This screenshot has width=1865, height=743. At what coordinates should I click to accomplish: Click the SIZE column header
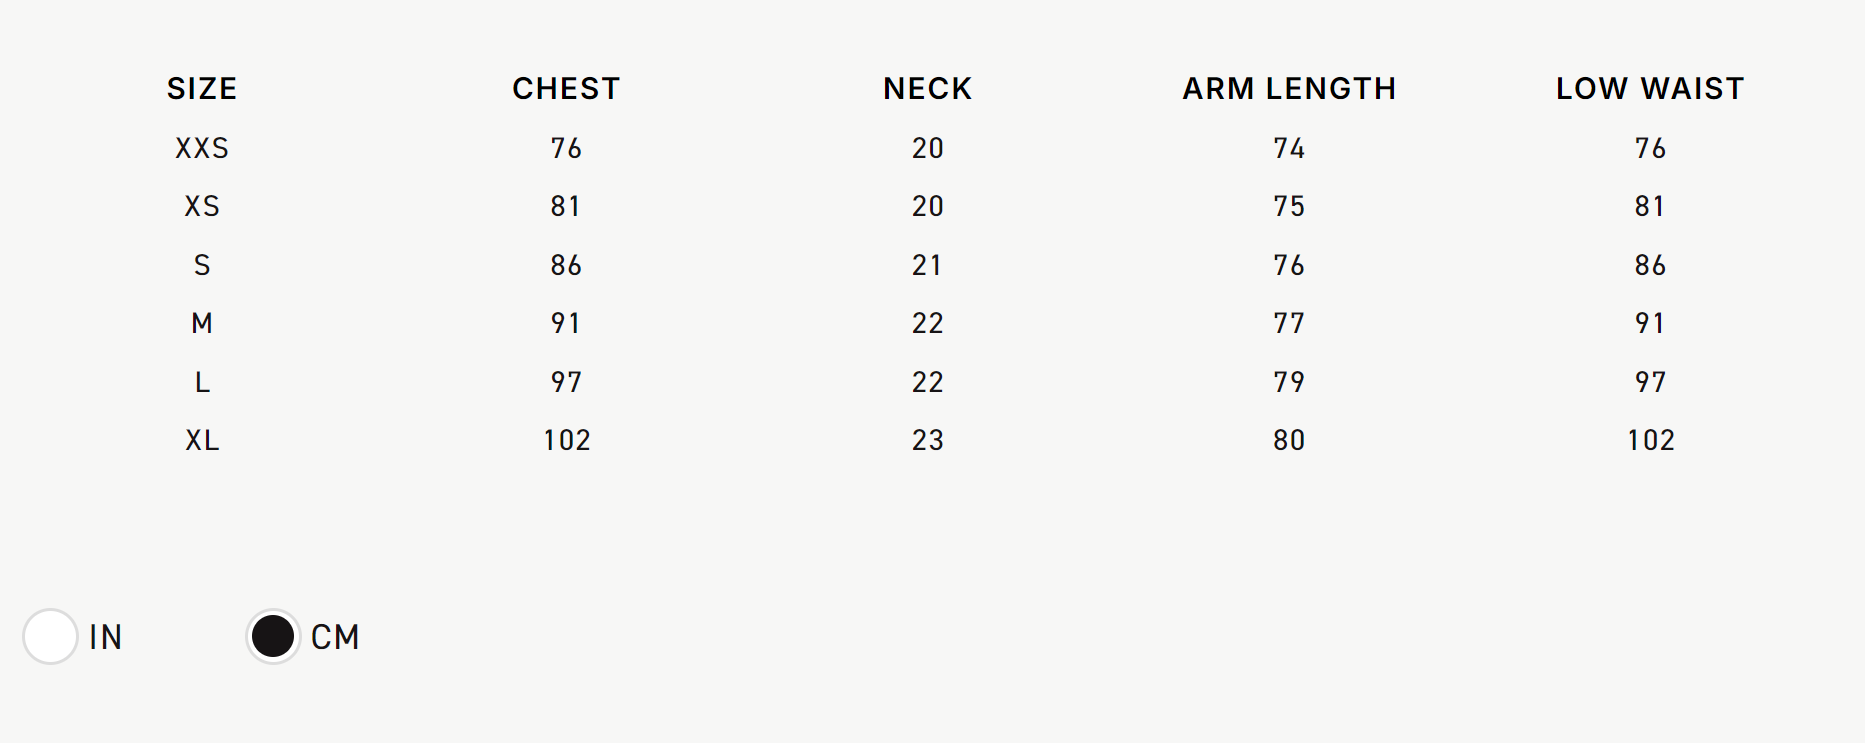(x=202, y=89)
